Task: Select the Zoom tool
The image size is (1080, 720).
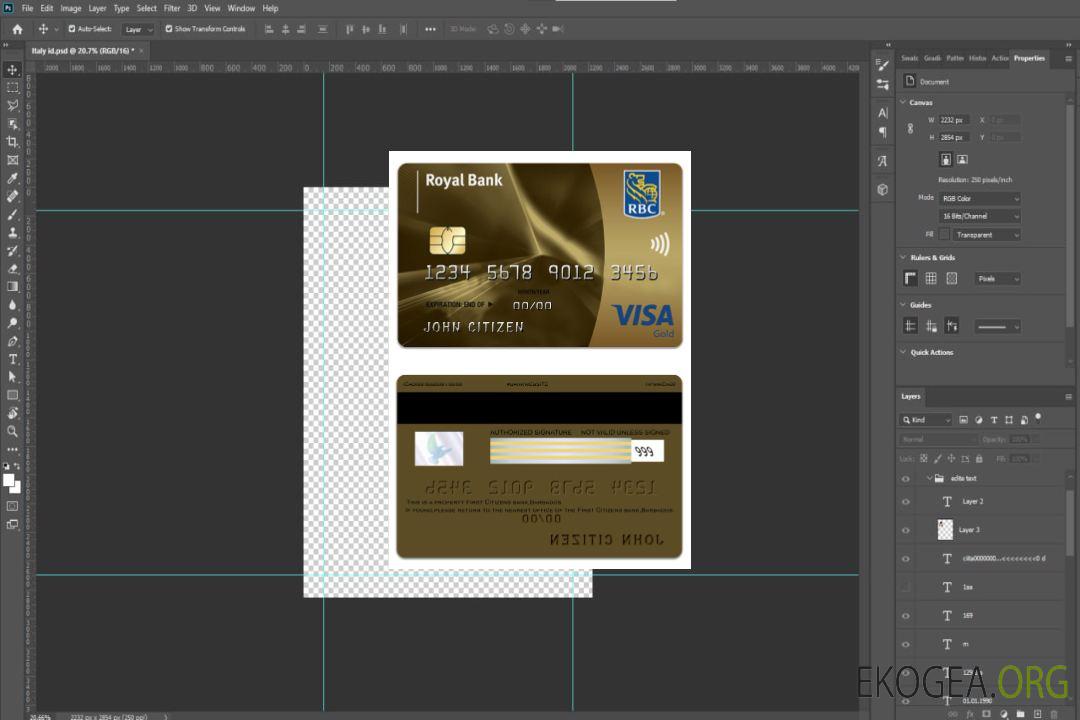Action: tap(12, 431)
